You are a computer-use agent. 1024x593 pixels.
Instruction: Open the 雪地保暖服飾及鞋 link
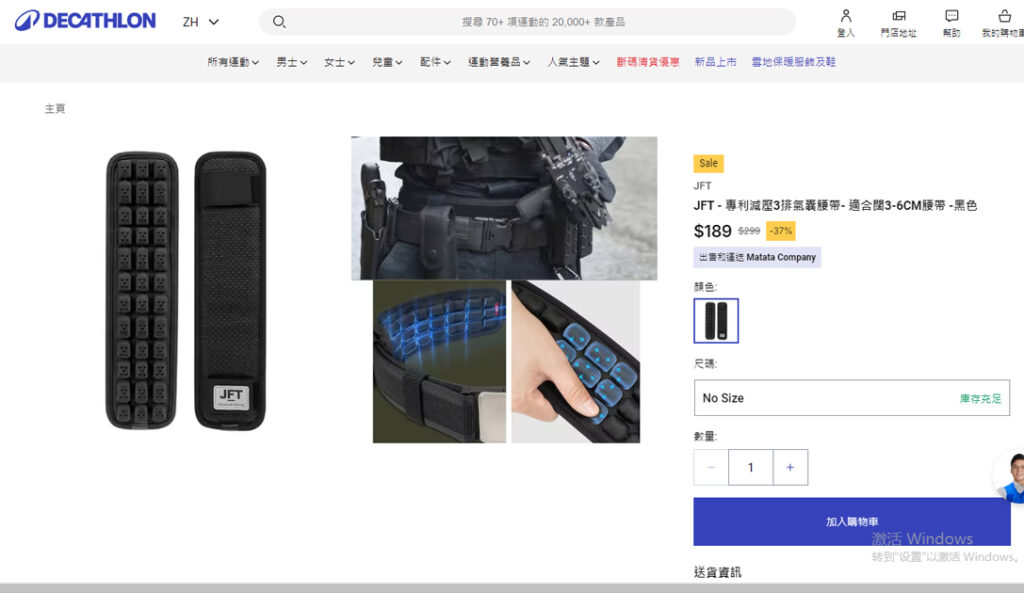793,62
